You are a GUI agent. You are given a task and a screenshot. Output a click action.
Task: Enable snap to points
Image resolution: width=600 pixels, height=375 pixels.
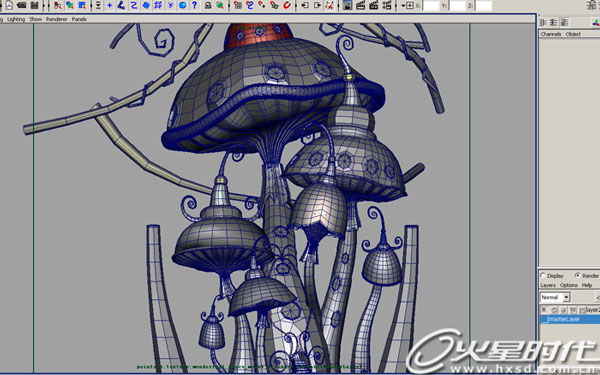click(x=262, y=5)
